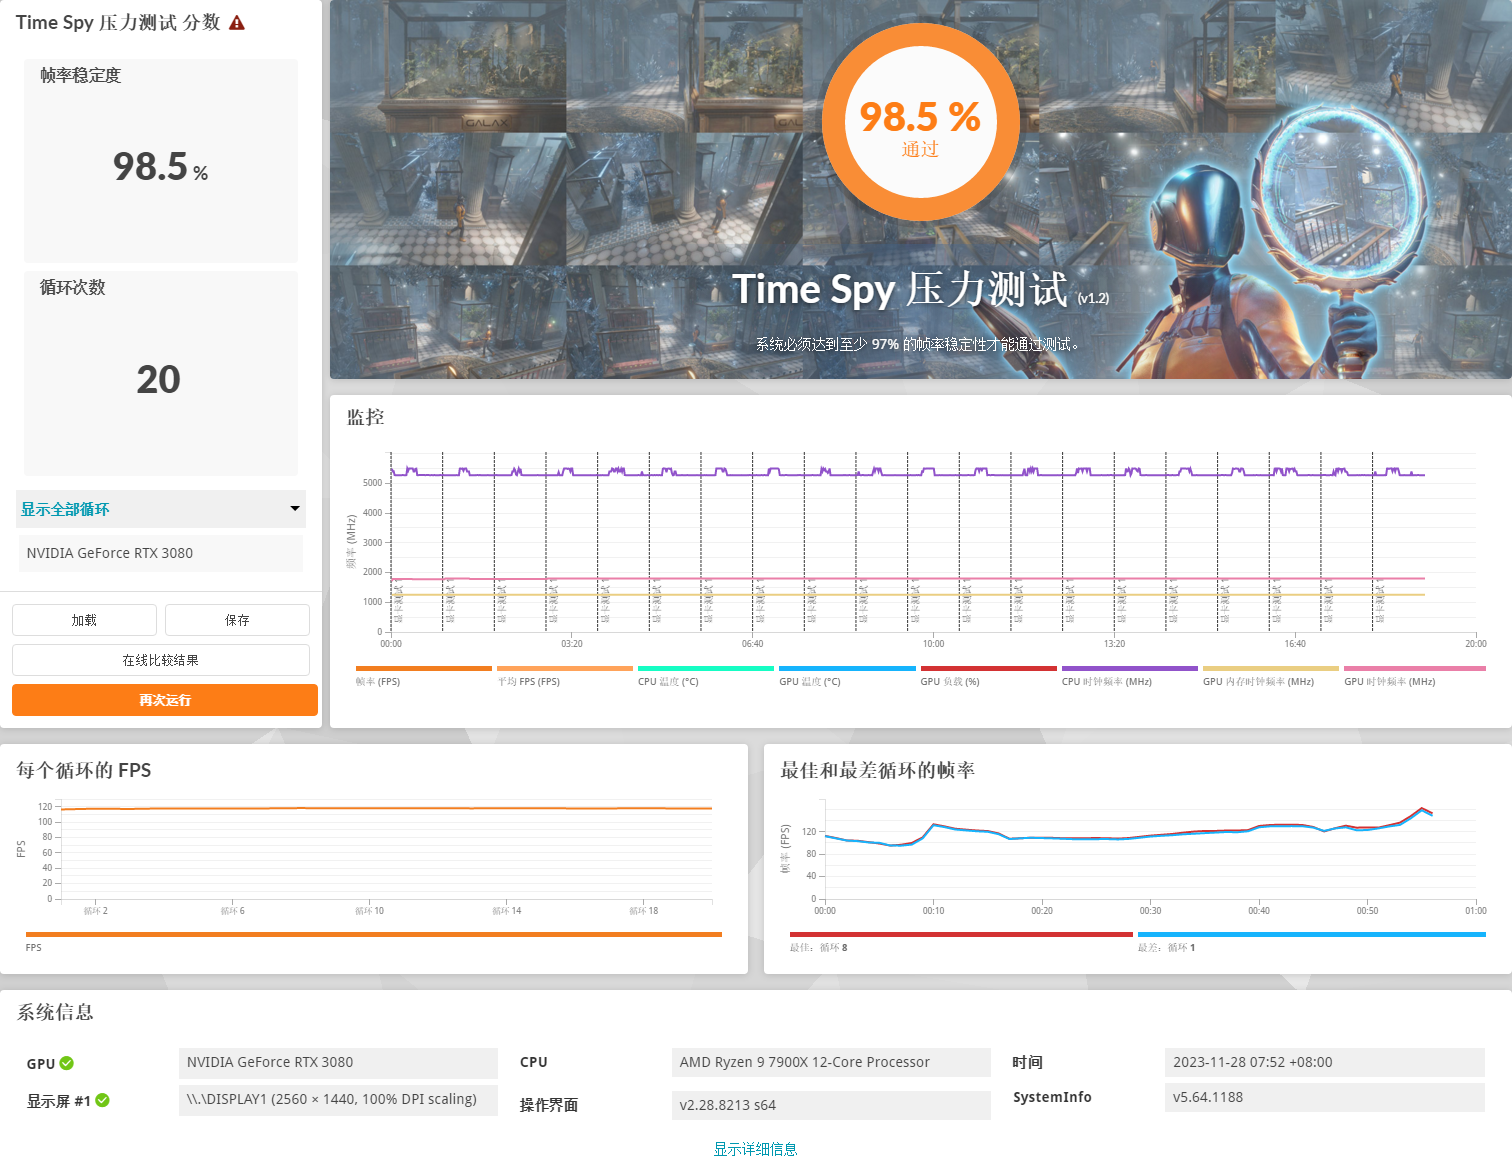Click the 循环次数 value 20

[158, 379]
